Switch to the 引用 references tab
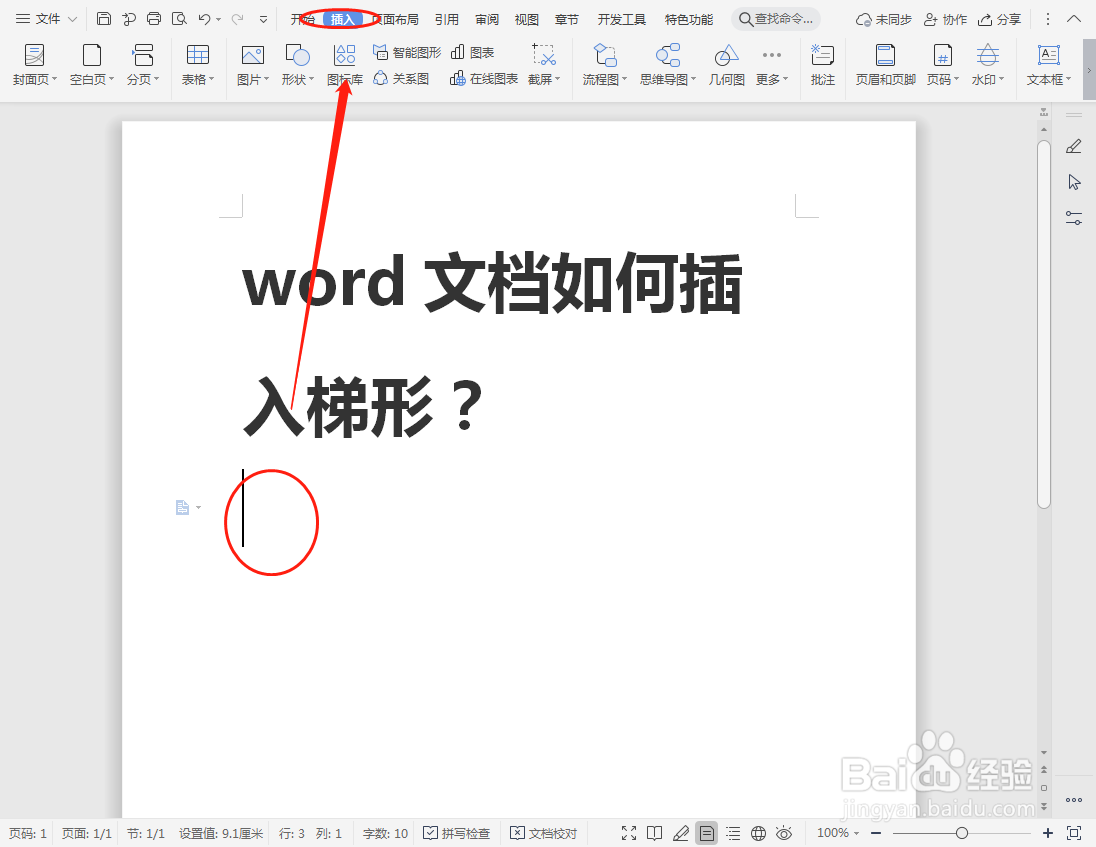Screen dimensions: 1096x847 (447, 20)
